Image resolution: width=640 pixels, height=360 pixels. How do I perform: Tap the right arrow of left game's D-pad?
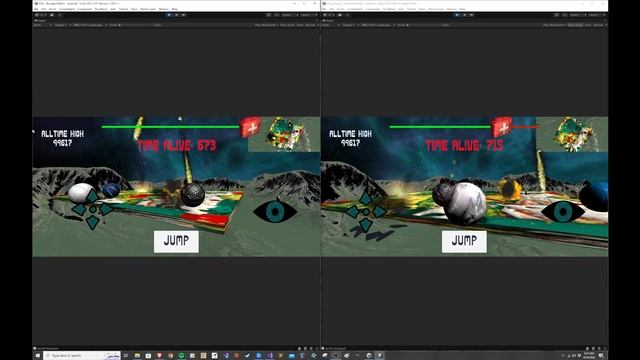[x=107, y=209]
